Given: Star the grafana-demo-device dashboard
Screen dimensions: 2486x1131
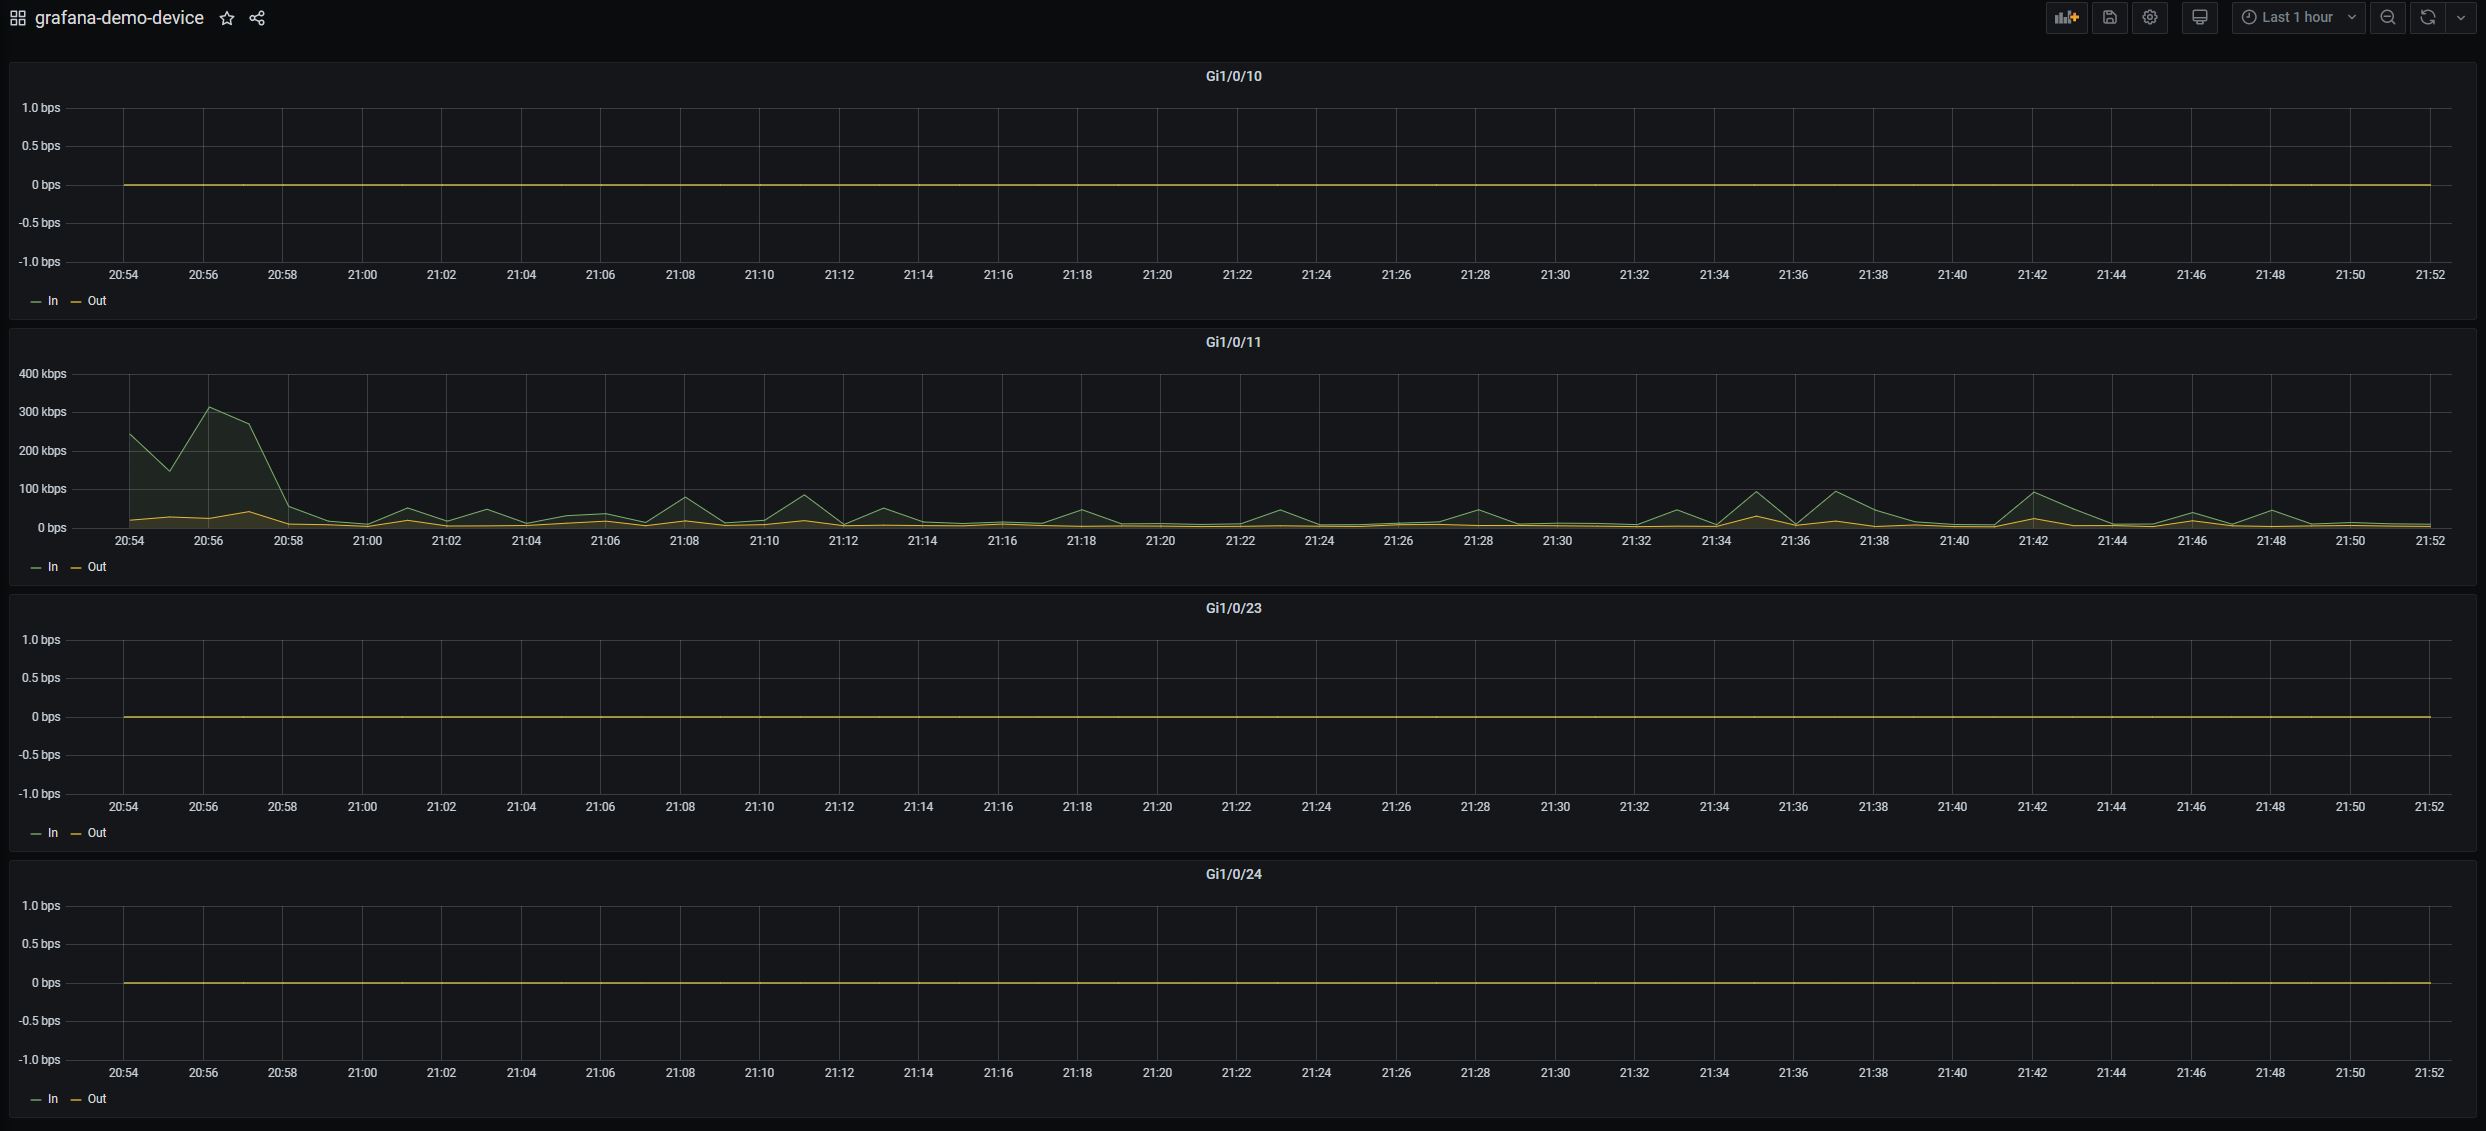Looking at the screenshot, I should click(227, 18).
